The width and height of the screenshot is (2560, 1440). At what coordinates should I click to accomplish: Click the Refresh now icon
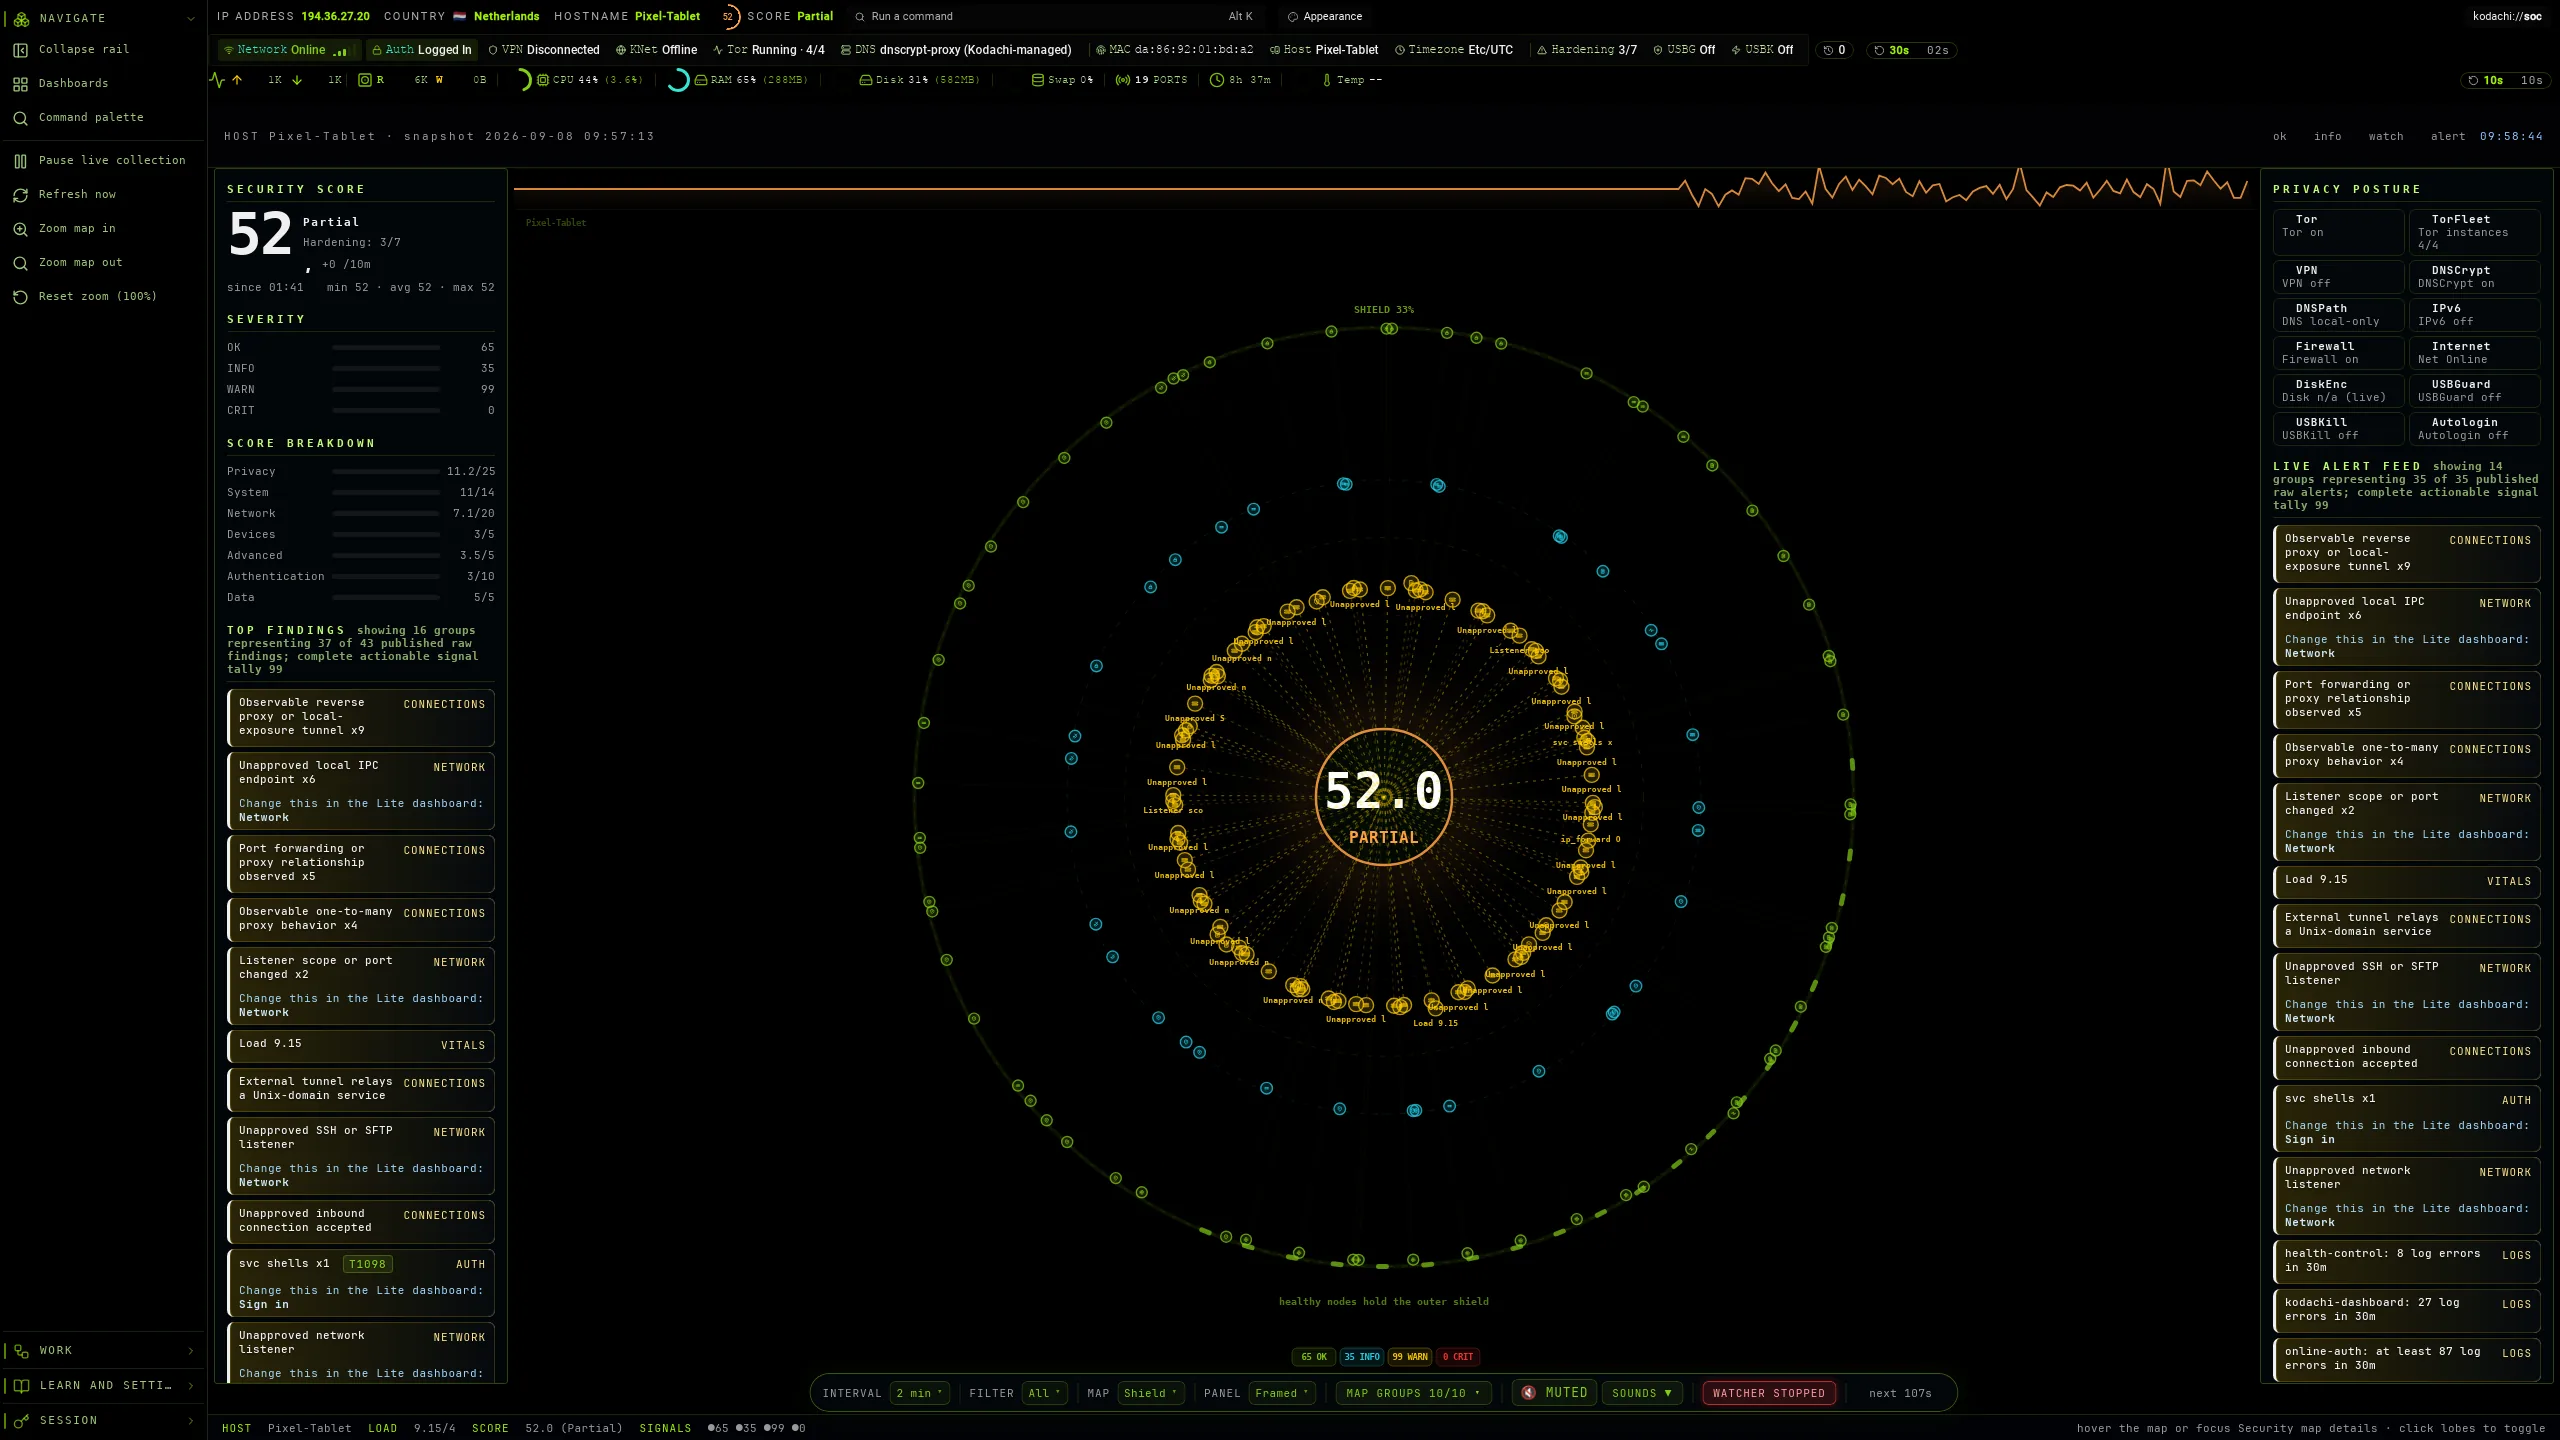click(x=20, y=195)
